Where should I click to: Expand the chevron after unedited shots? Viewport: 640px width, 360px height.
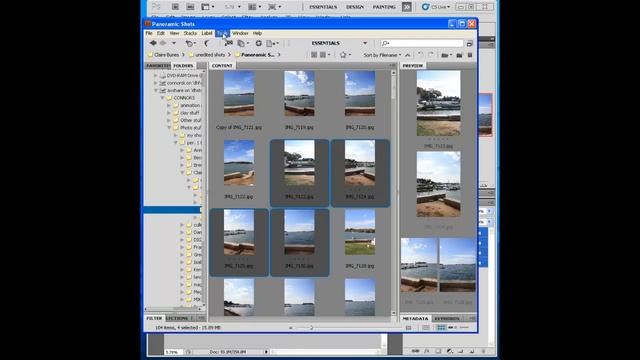click(x=230, y=55)
